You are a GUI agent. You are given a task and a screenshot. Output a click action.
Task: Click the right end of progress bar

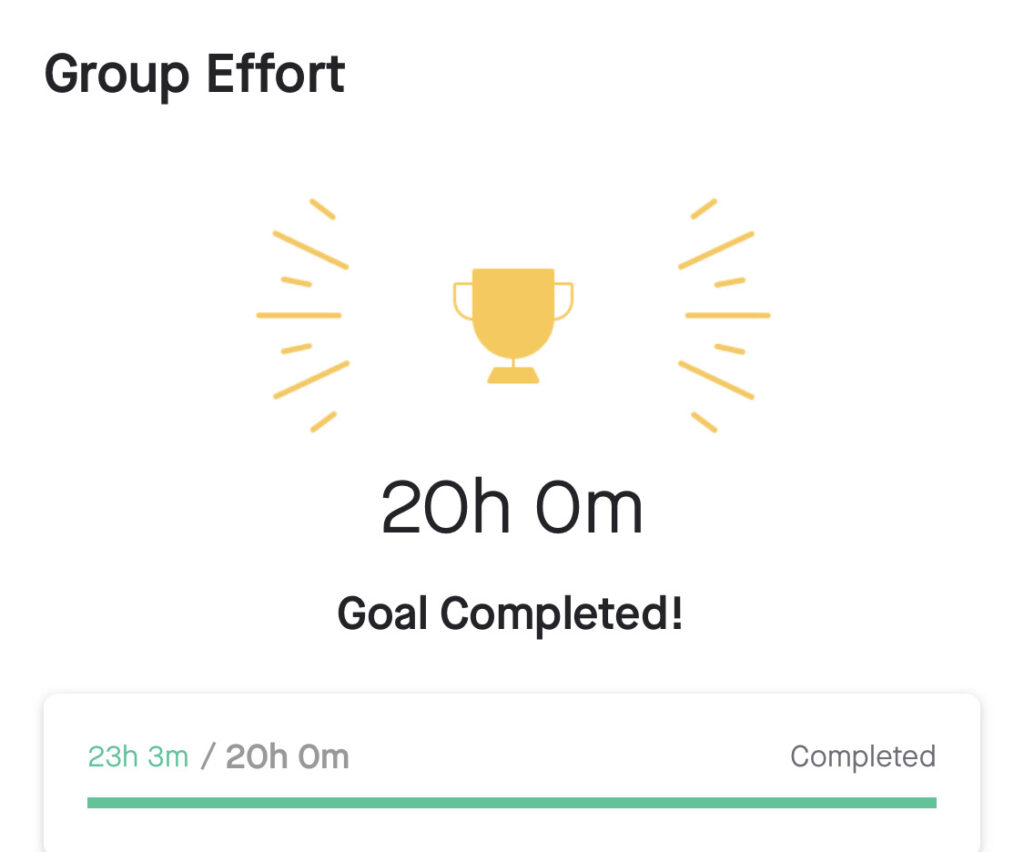[932, 803]
